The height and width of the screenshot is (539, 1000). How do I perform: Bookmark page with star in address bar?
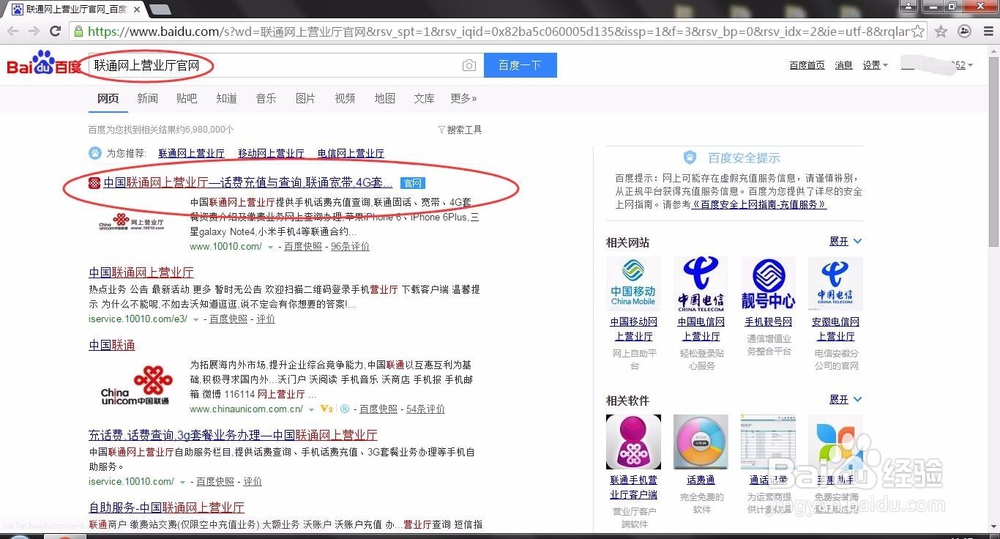point(918,31)
